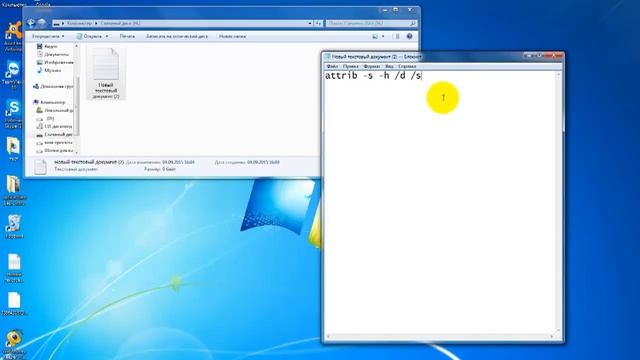Open the dropdown arrow next to Открыть
This screenshot has height=360, width=640.
[107, 36]
